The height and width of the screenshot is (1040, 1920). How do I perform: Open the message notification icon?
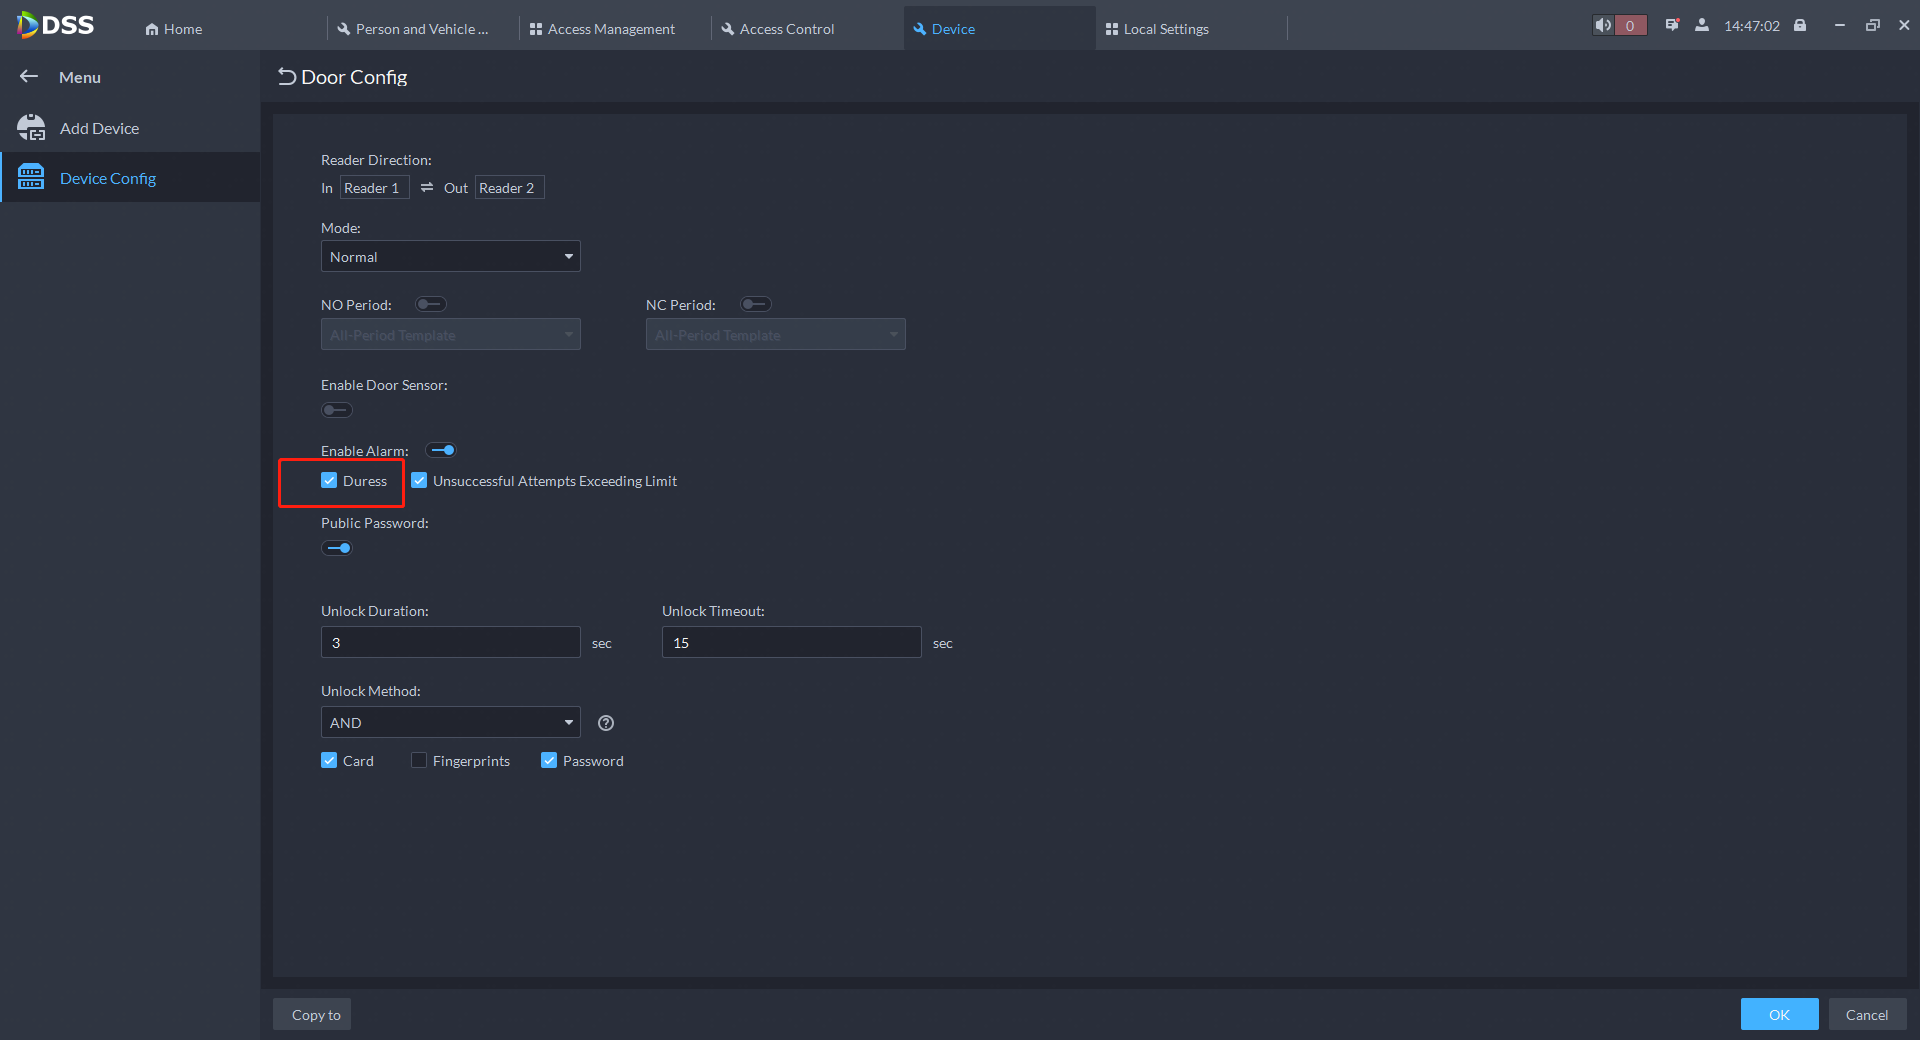coord(1672,25)
